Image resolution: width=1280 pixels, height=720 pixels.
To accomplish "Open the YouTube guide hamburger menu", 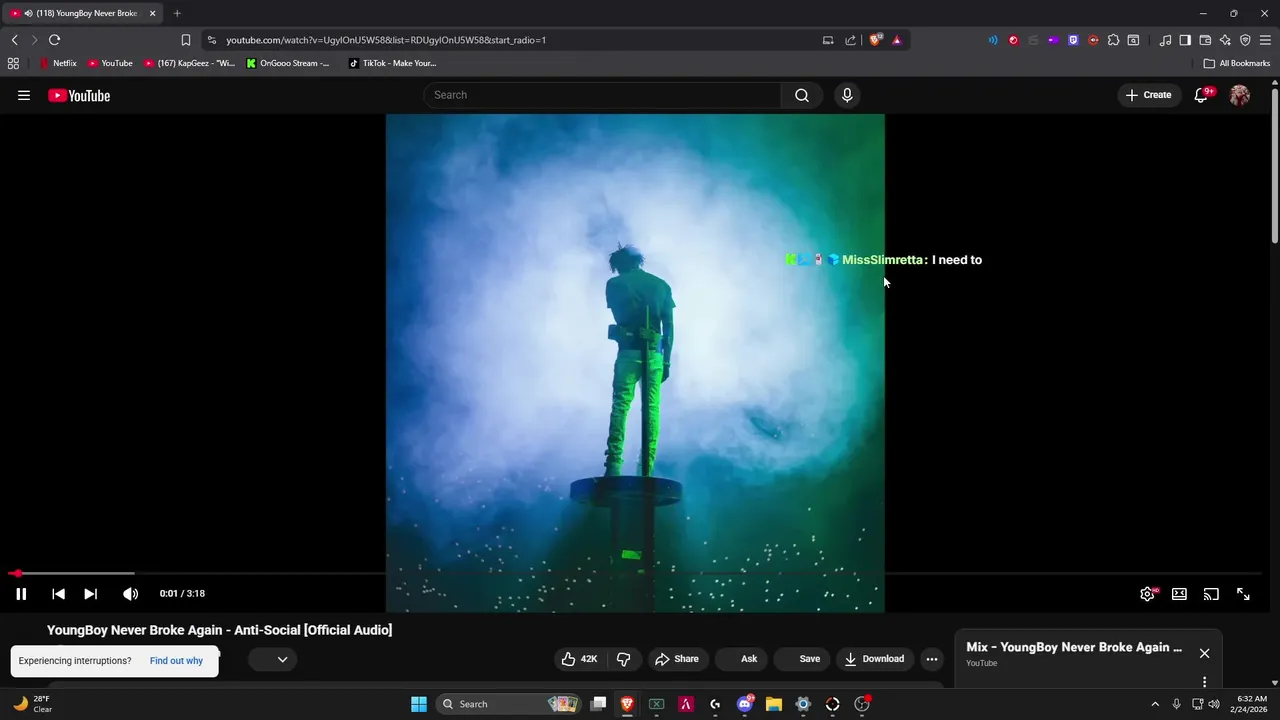I will coord(24,95).
